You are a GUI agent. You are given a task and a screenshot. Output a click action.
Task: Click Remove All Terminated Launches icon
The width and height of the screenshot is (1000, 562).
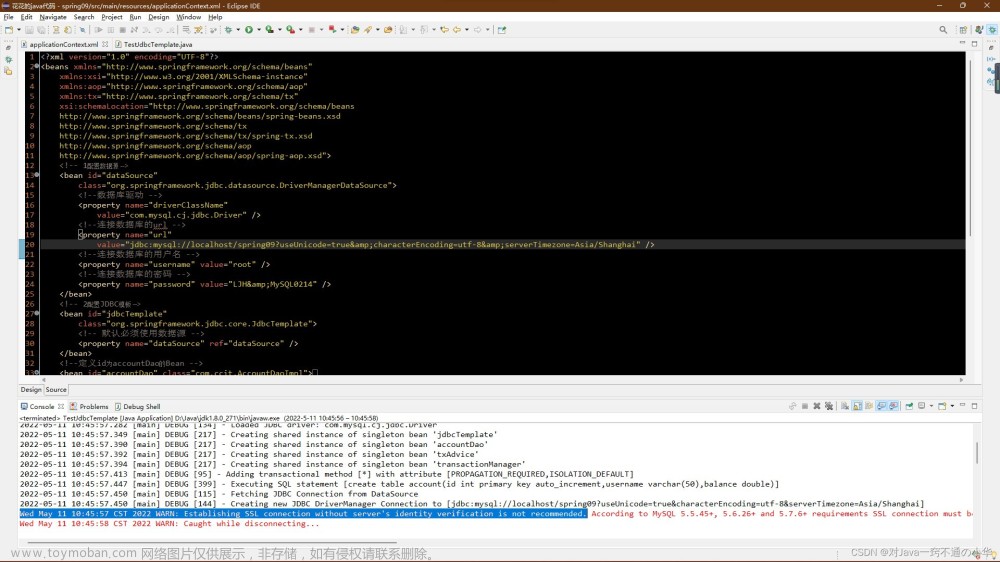tap(829, 406)
